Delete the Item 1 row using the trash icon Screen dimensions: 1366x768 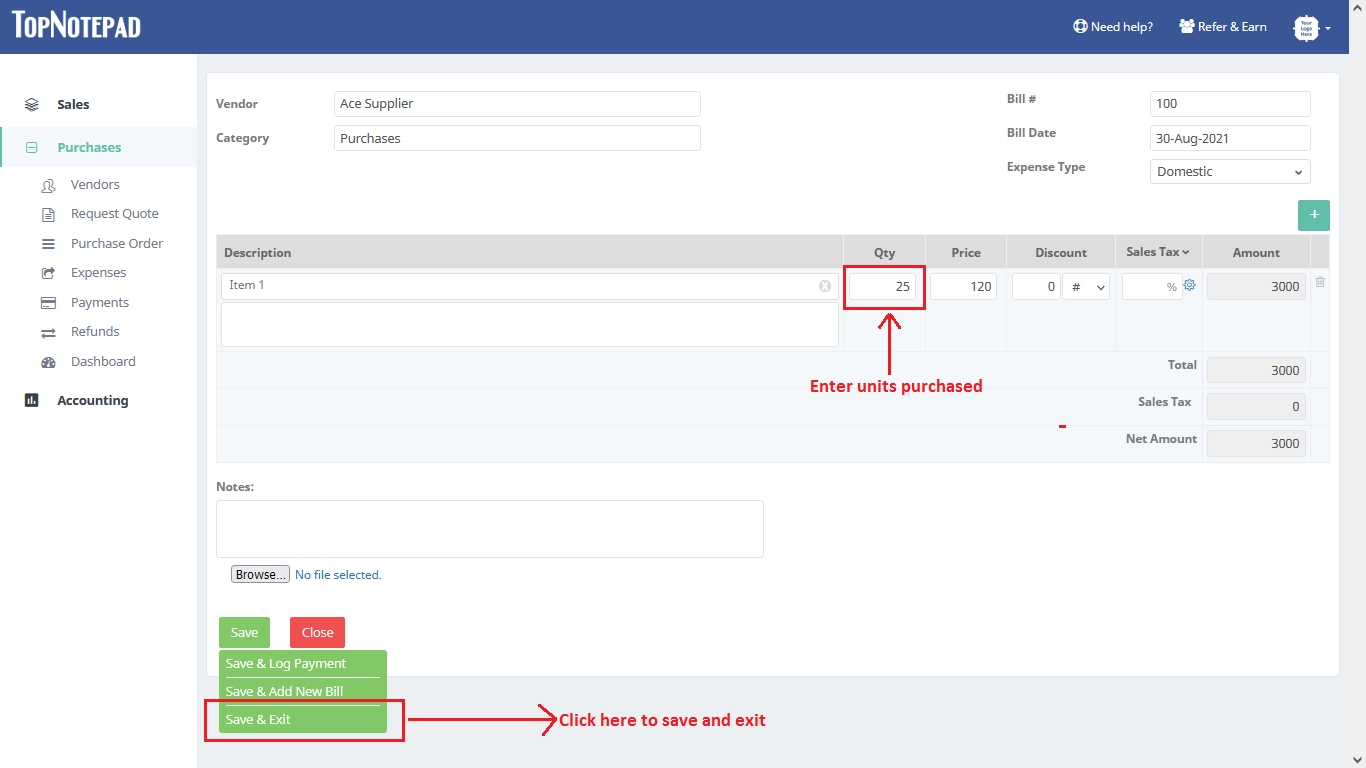[x=1320, y=282]
